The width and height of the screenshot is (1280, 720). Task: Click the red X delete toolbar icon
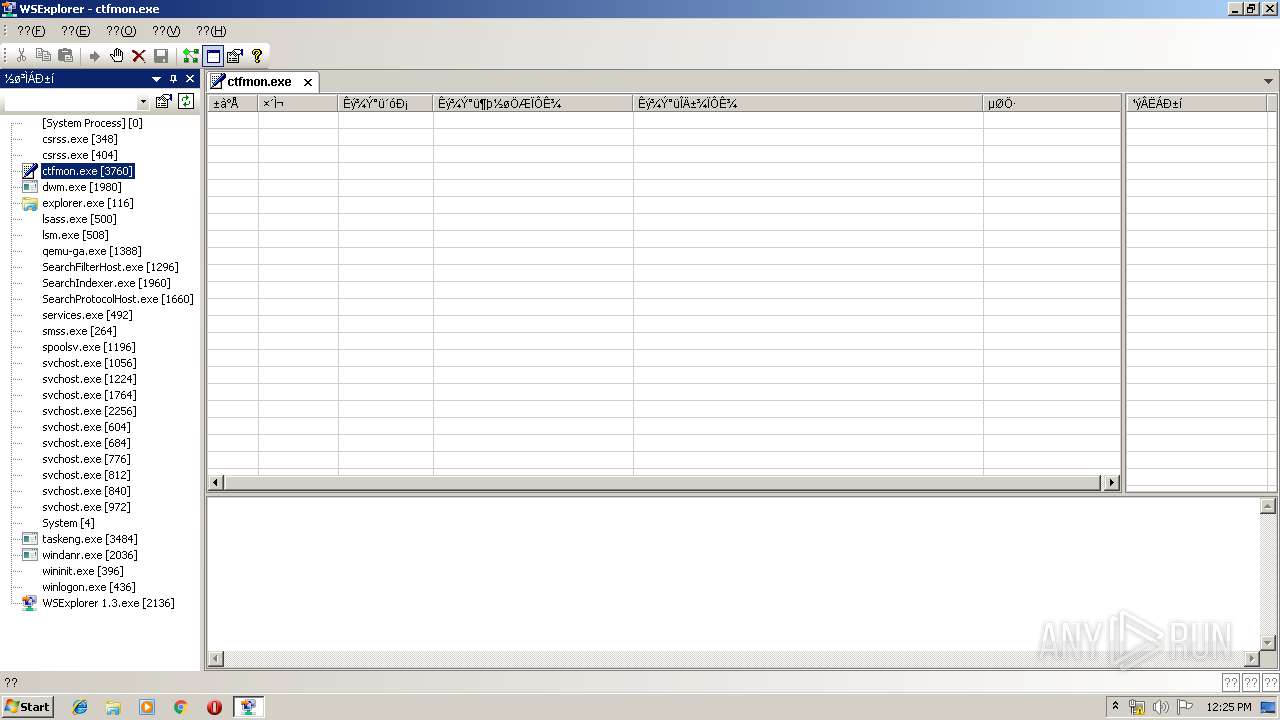point(139,56)
